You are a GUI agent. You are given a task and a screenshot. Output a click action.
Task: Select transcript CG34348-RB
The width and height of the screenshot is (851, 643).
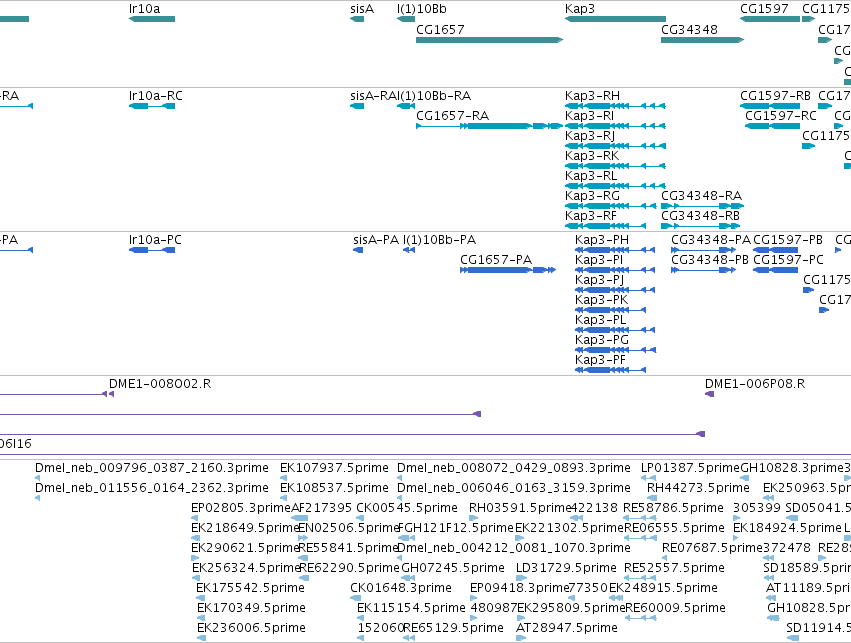(700, 226)
